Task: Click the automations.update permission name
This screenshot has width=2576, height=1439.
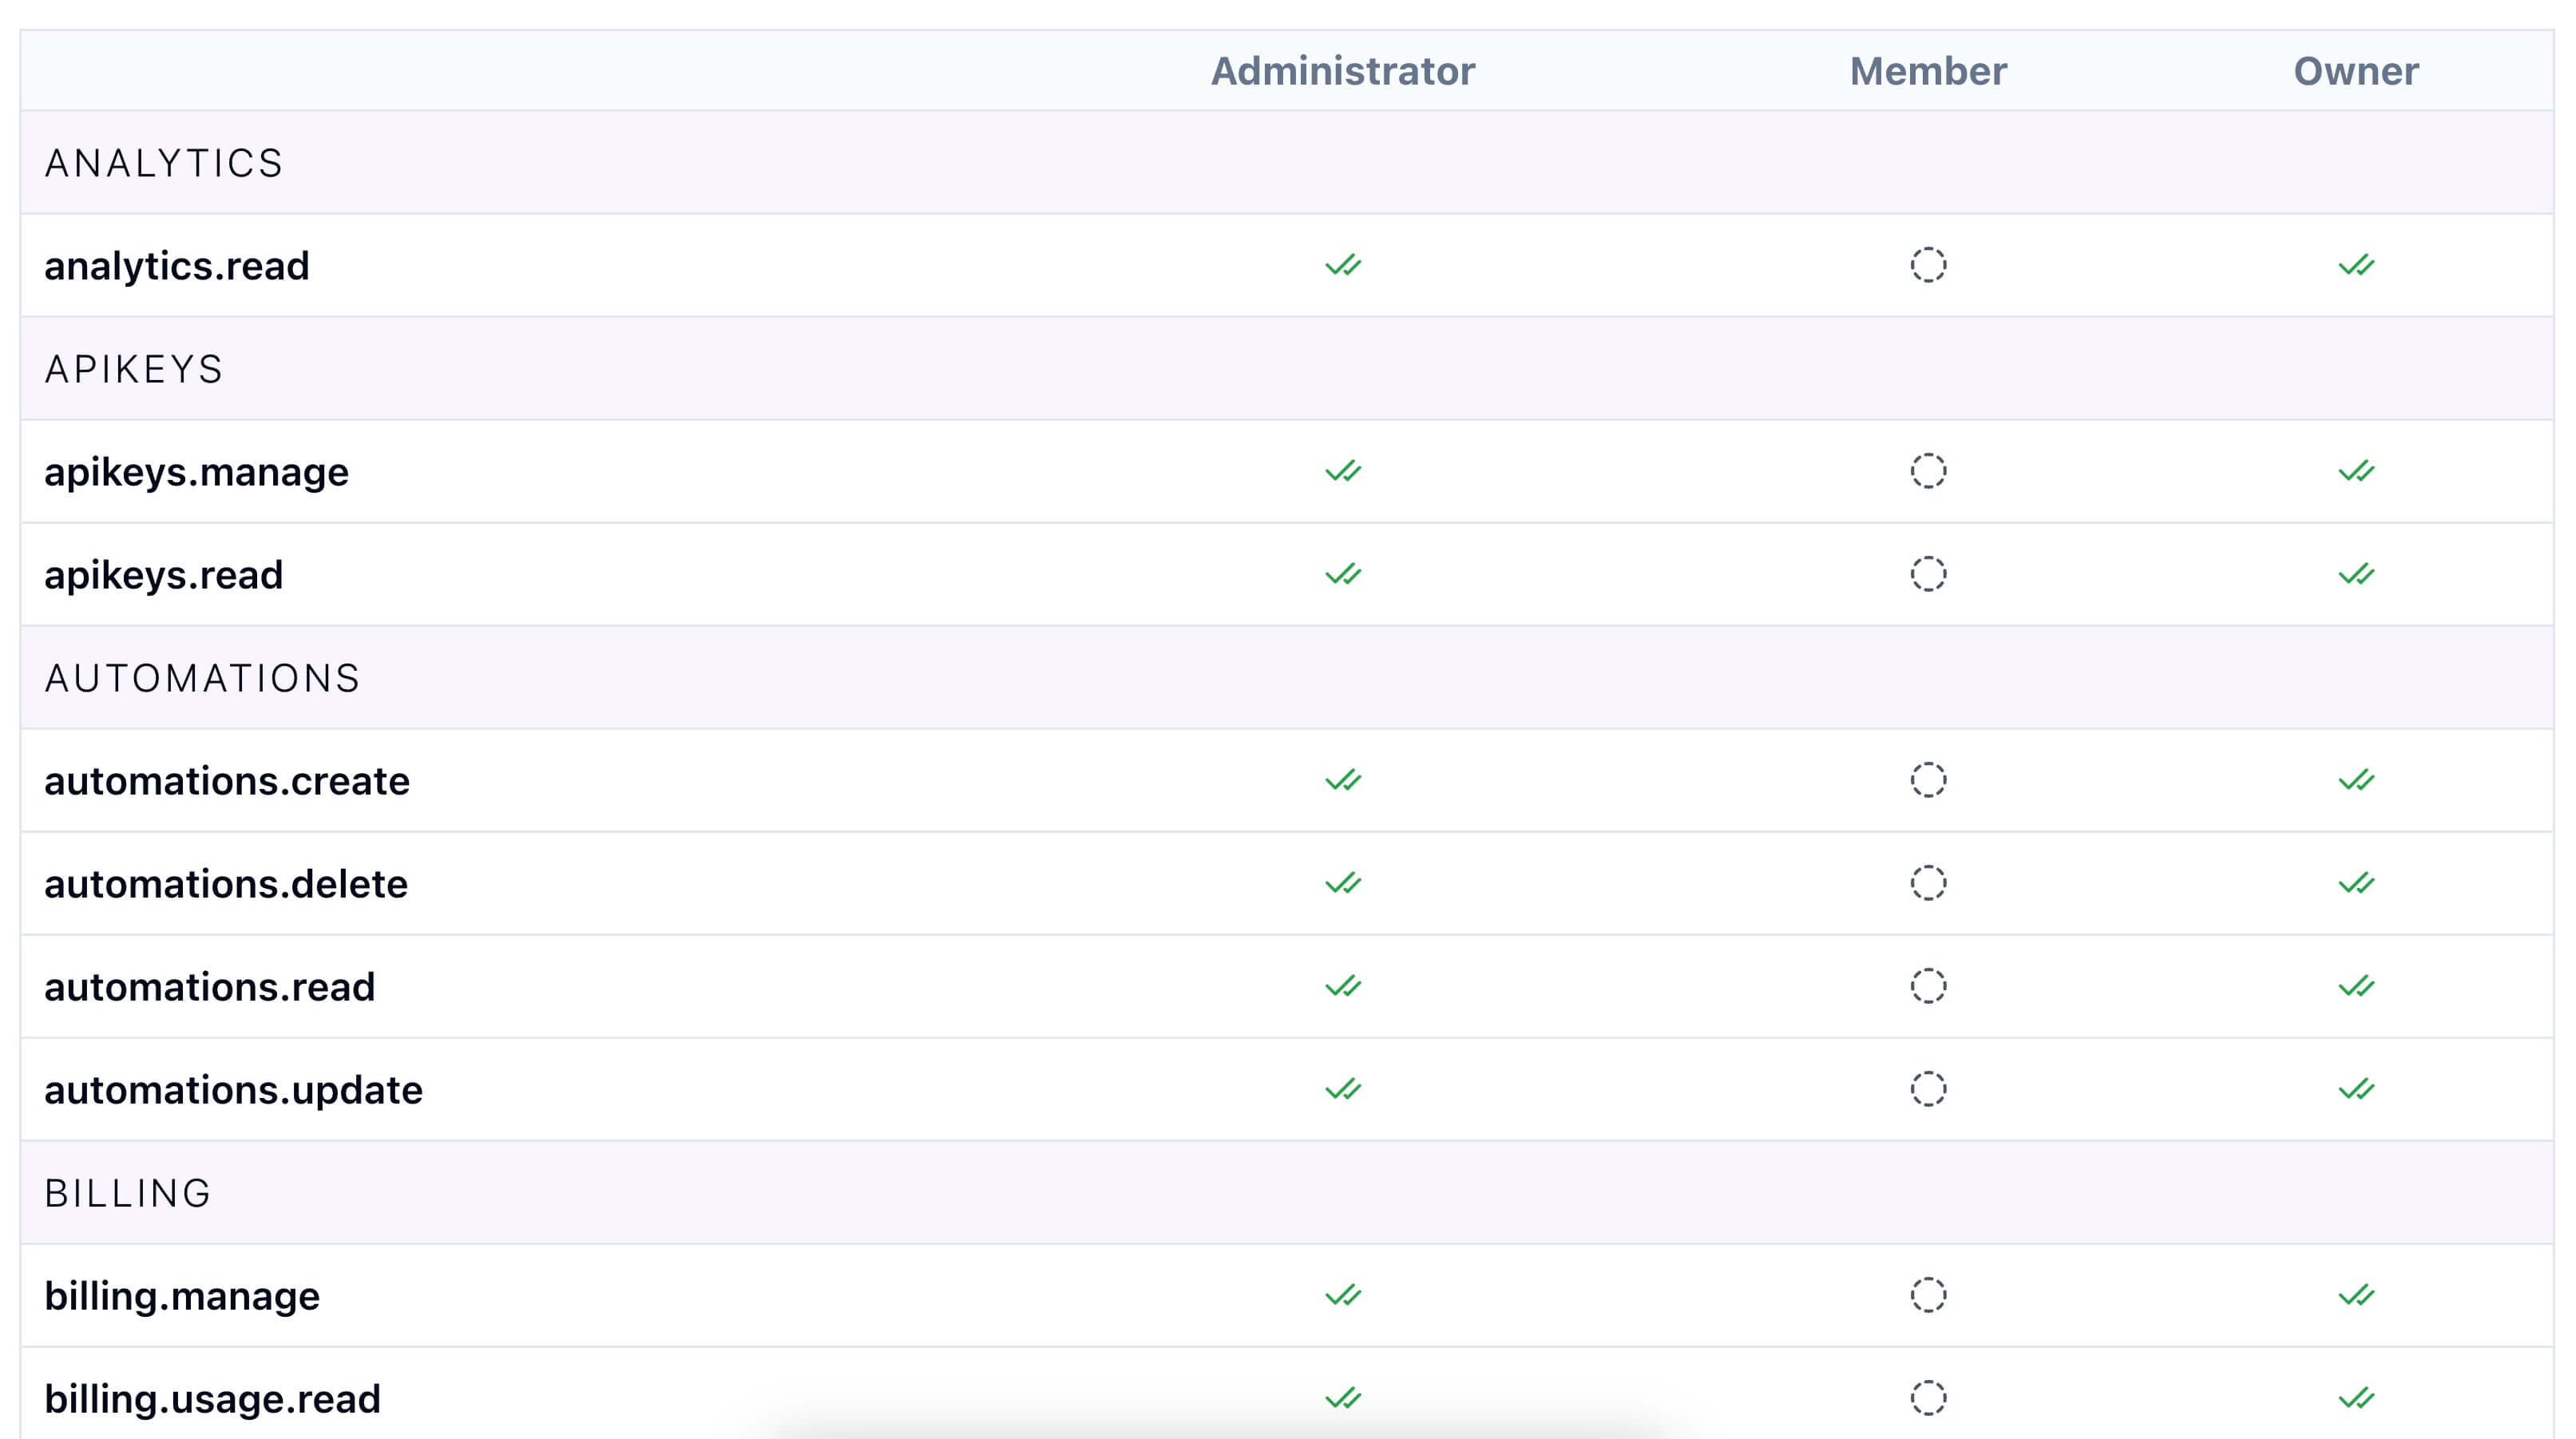Action: click(x=233, y=1090)
